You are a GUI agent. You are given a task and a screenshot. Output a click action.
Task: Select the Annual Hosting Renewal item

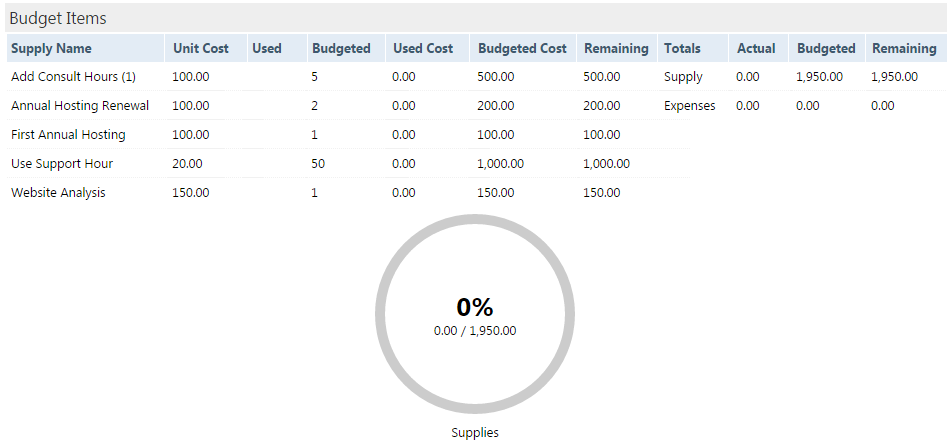click(x=80, y=106)
